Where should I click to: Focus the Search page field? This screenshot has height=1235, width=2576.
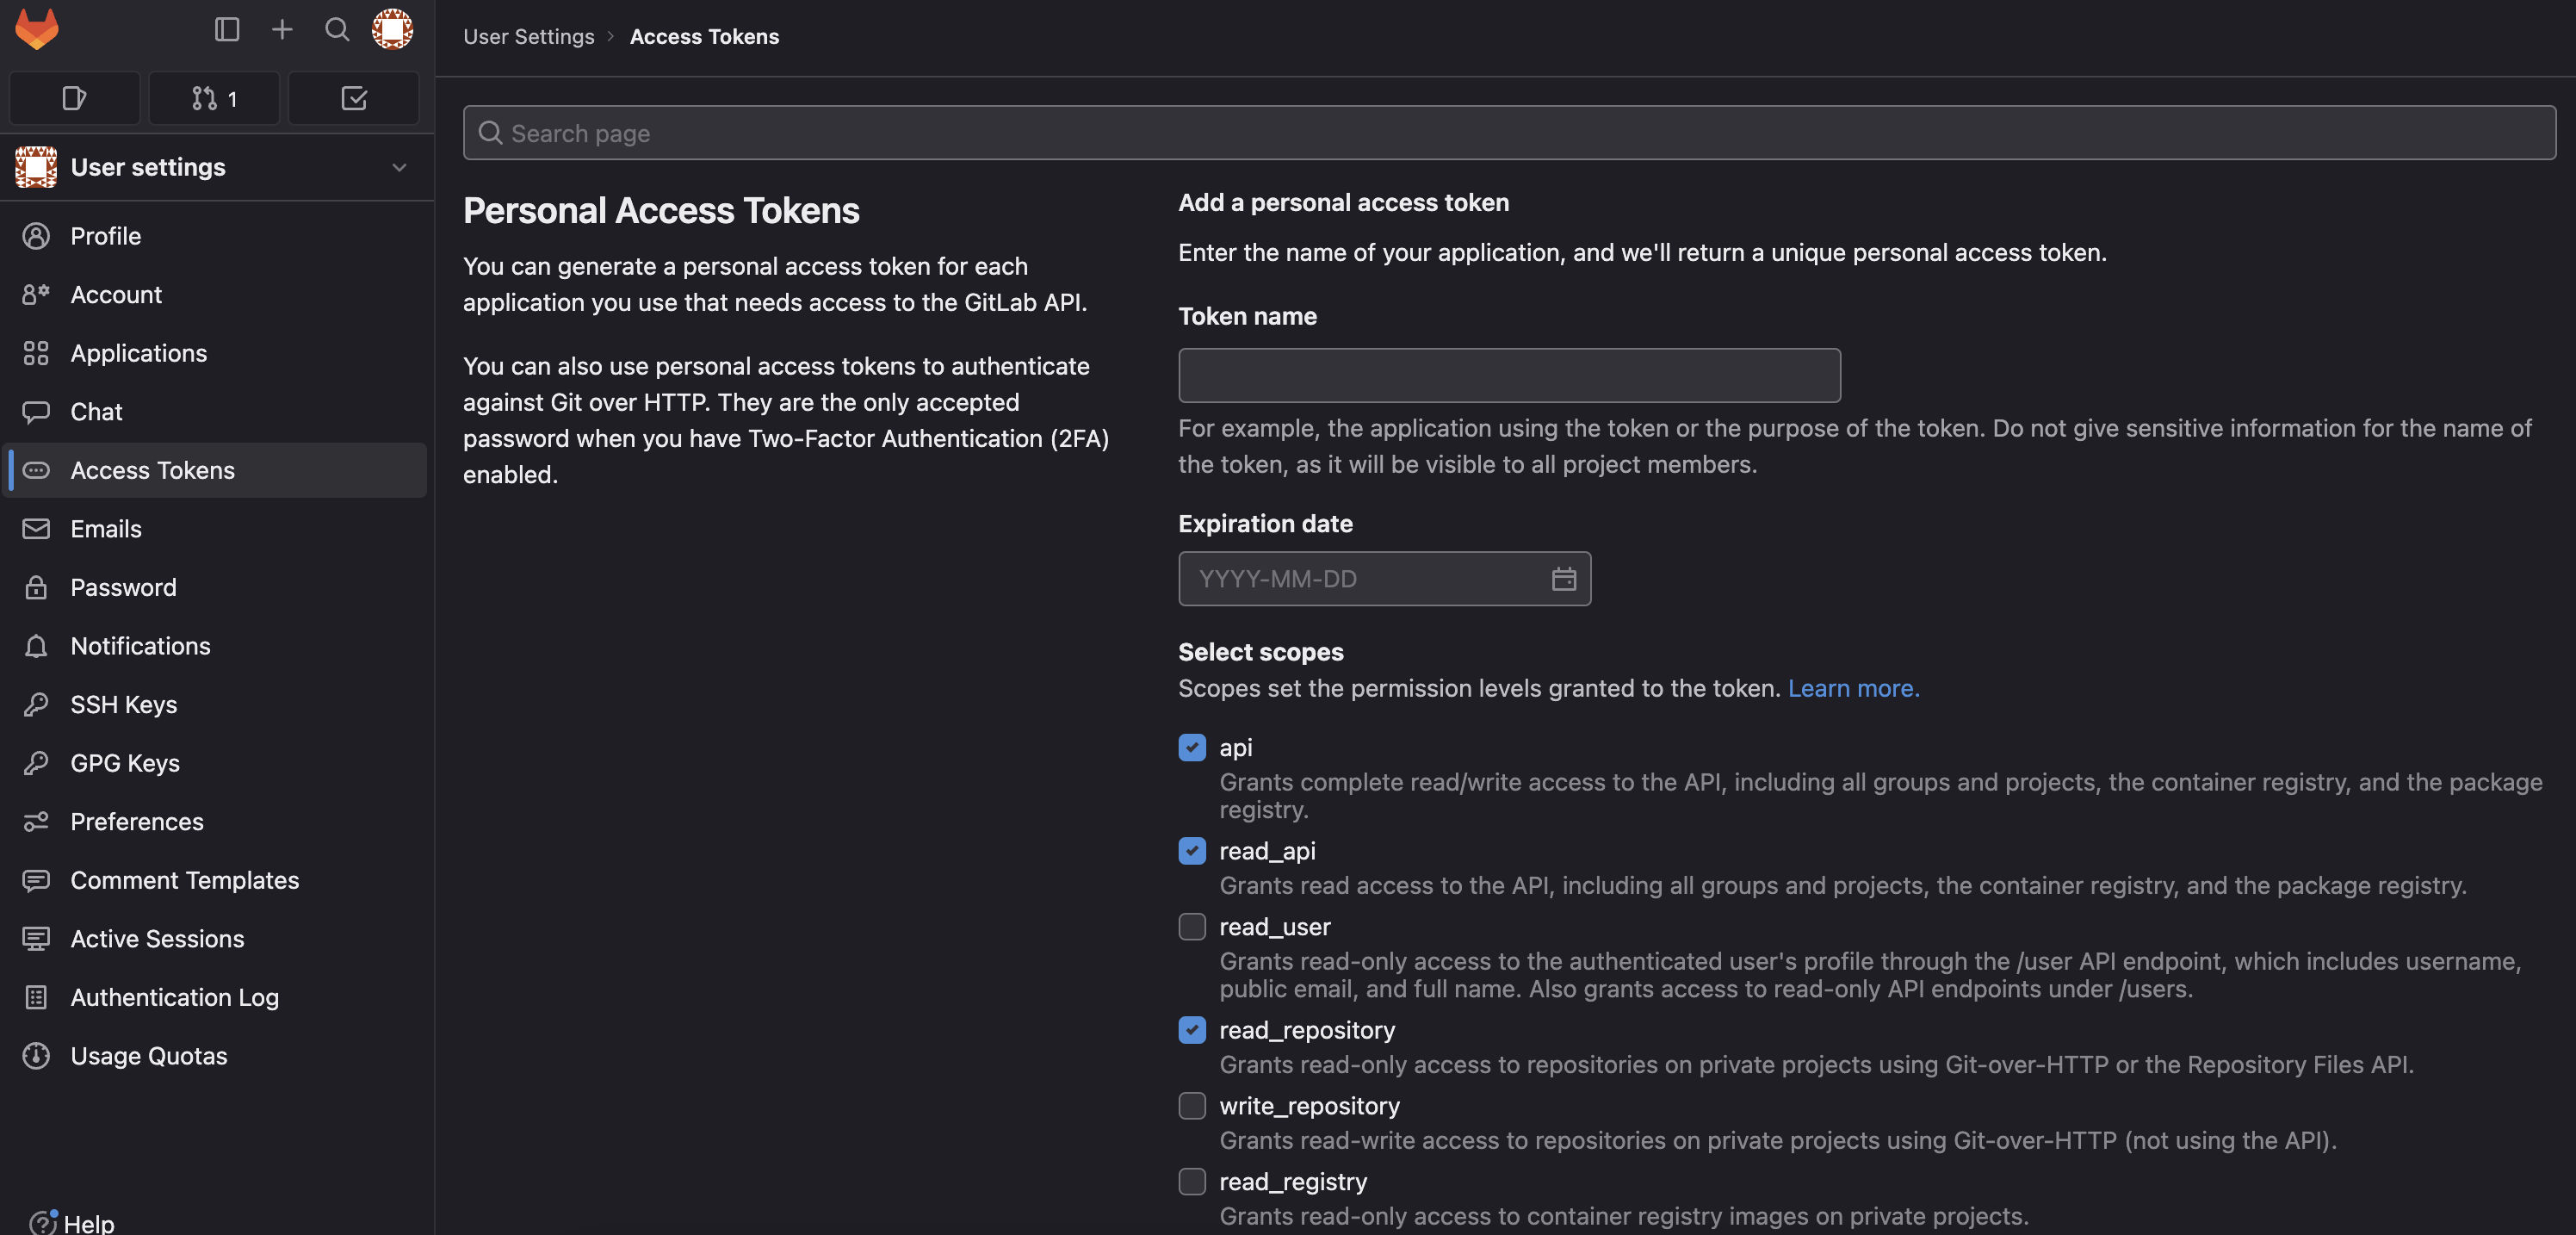point(1509,133)
